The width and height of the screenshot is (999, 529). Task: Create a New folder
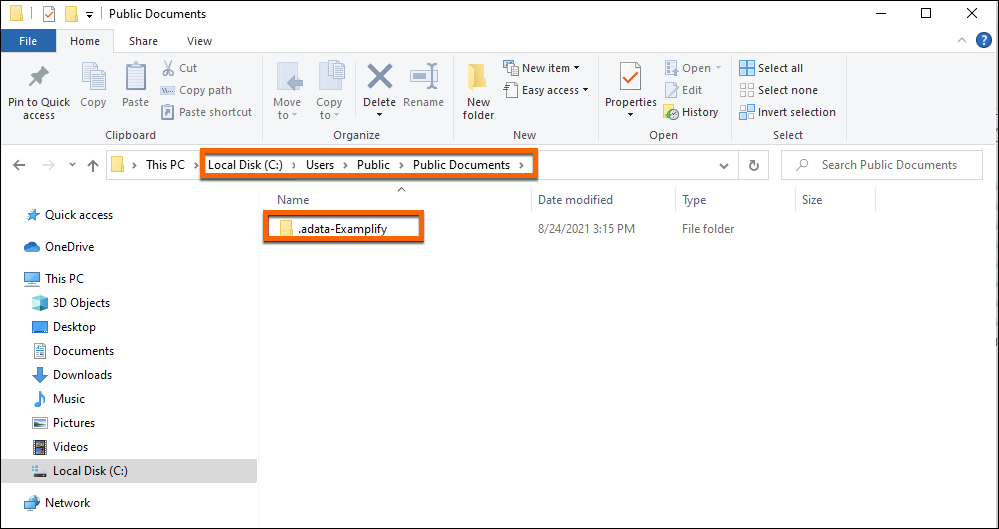point(478,92)
